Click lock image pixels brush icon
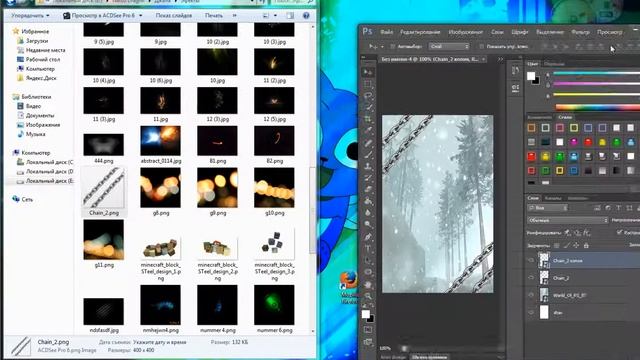 567,245
